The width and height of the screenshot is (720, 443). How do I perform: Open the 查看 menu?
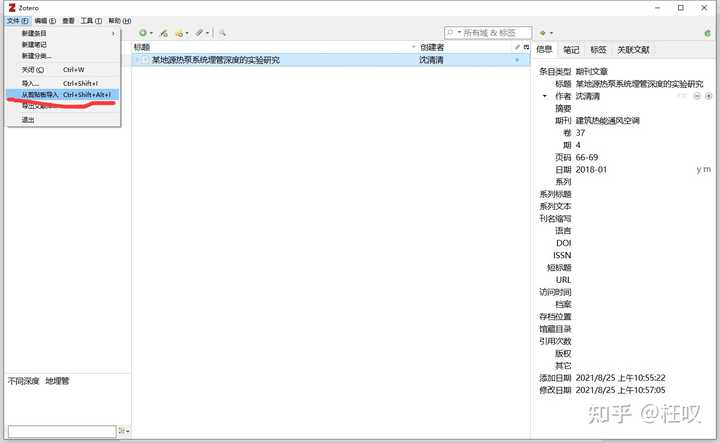[x=68, y=21]
